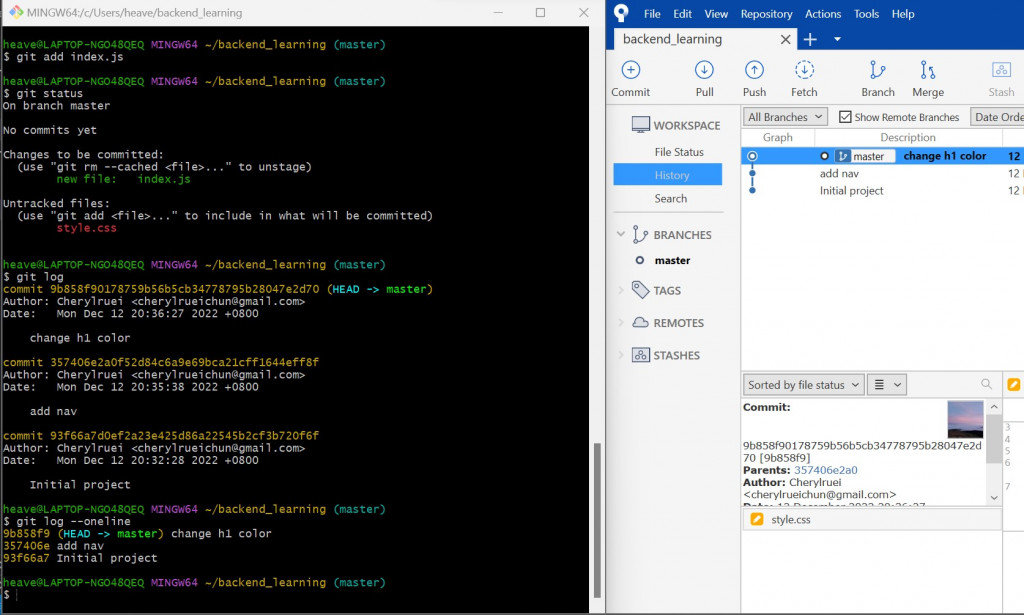1024x615 pixels.
Task: Select History in the sidebar
Action: coord(668,175)
